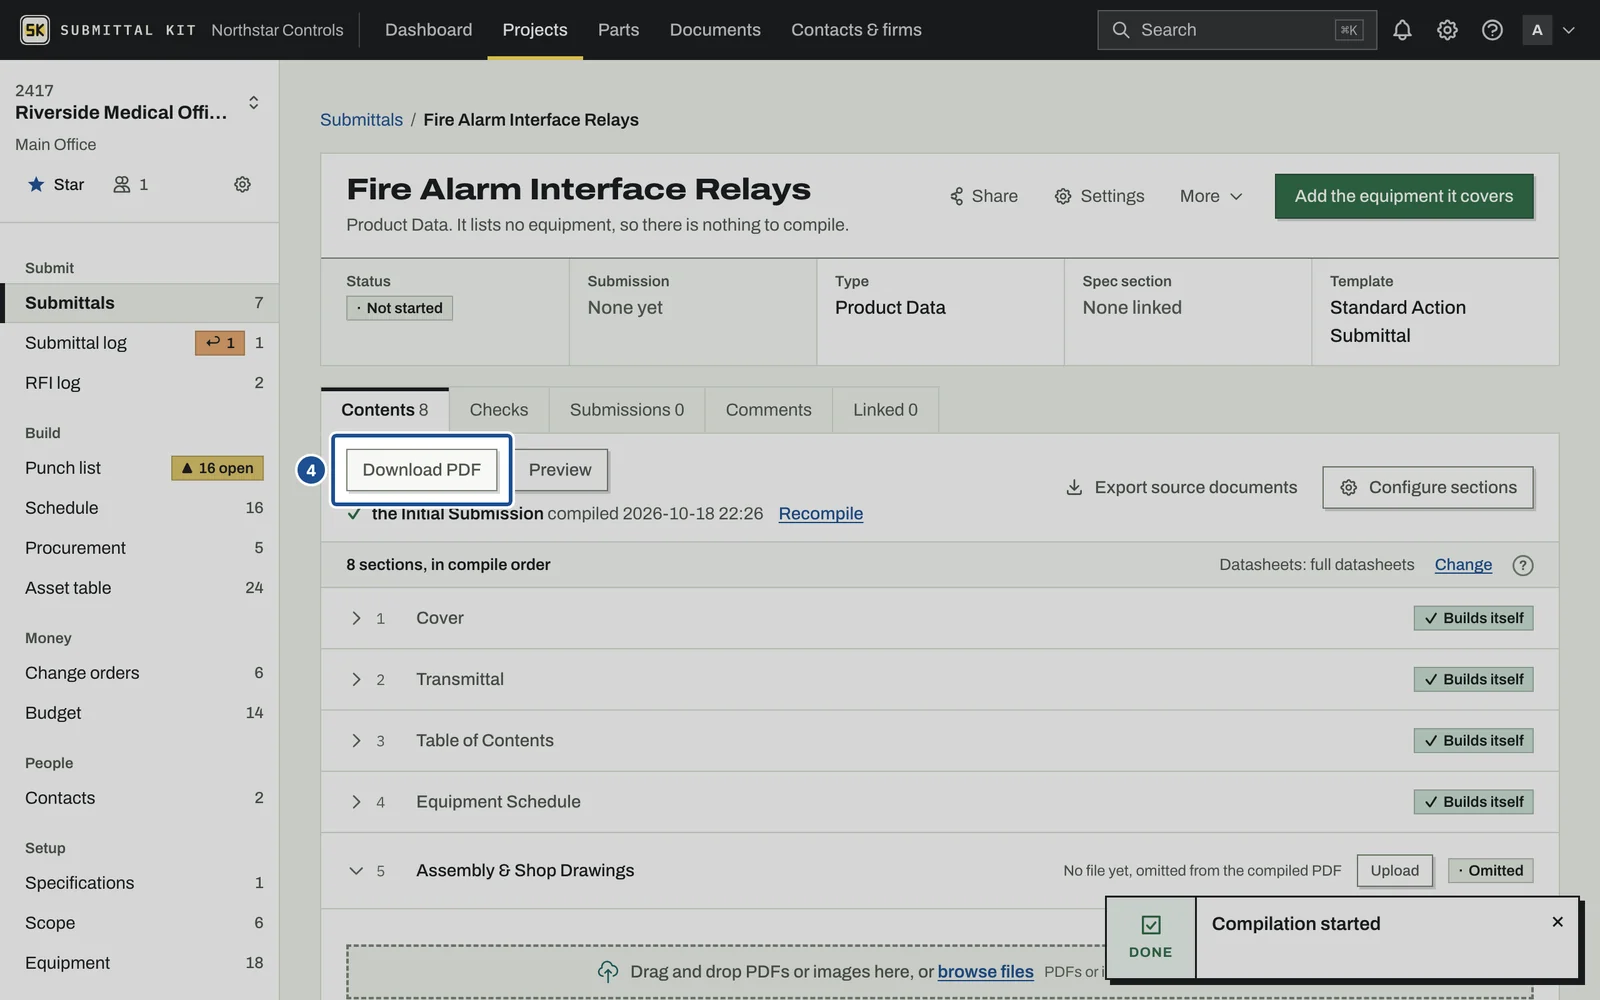
Task: Click Add the equipment it covers
Action: click(1404, 196)
